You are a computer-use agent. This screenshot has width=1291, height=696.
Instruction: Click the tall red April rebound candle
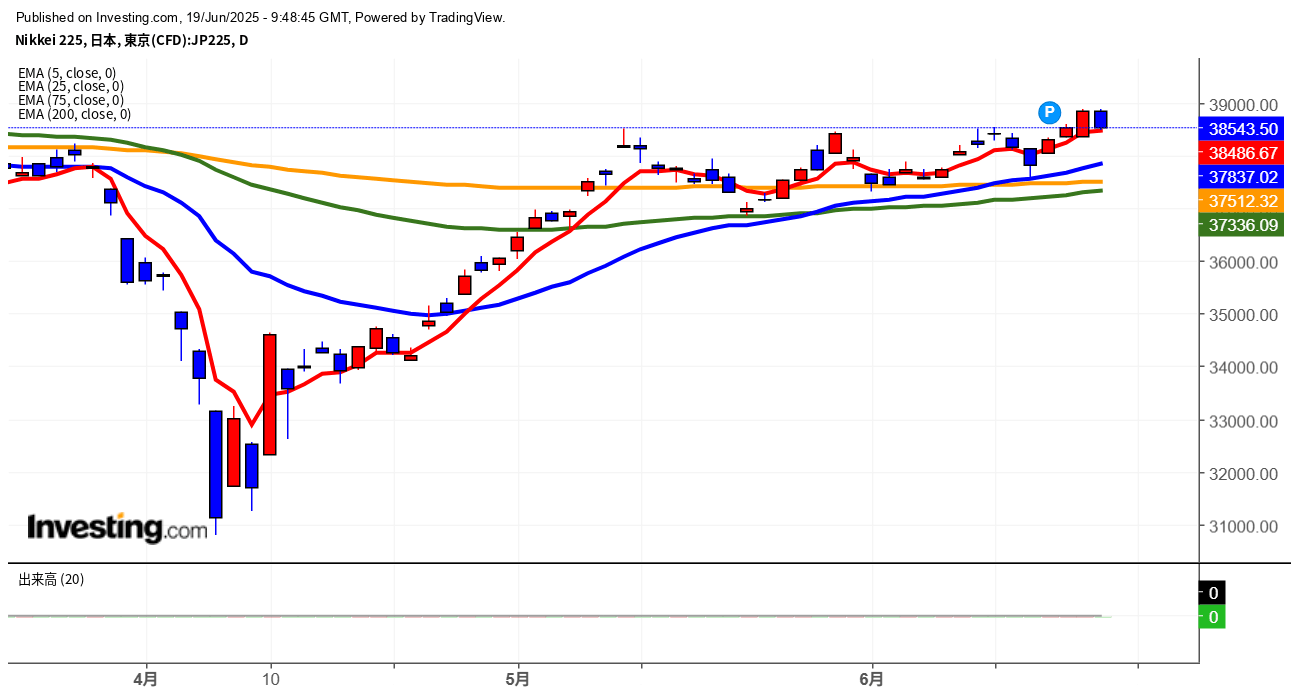(x=270, y=395)
